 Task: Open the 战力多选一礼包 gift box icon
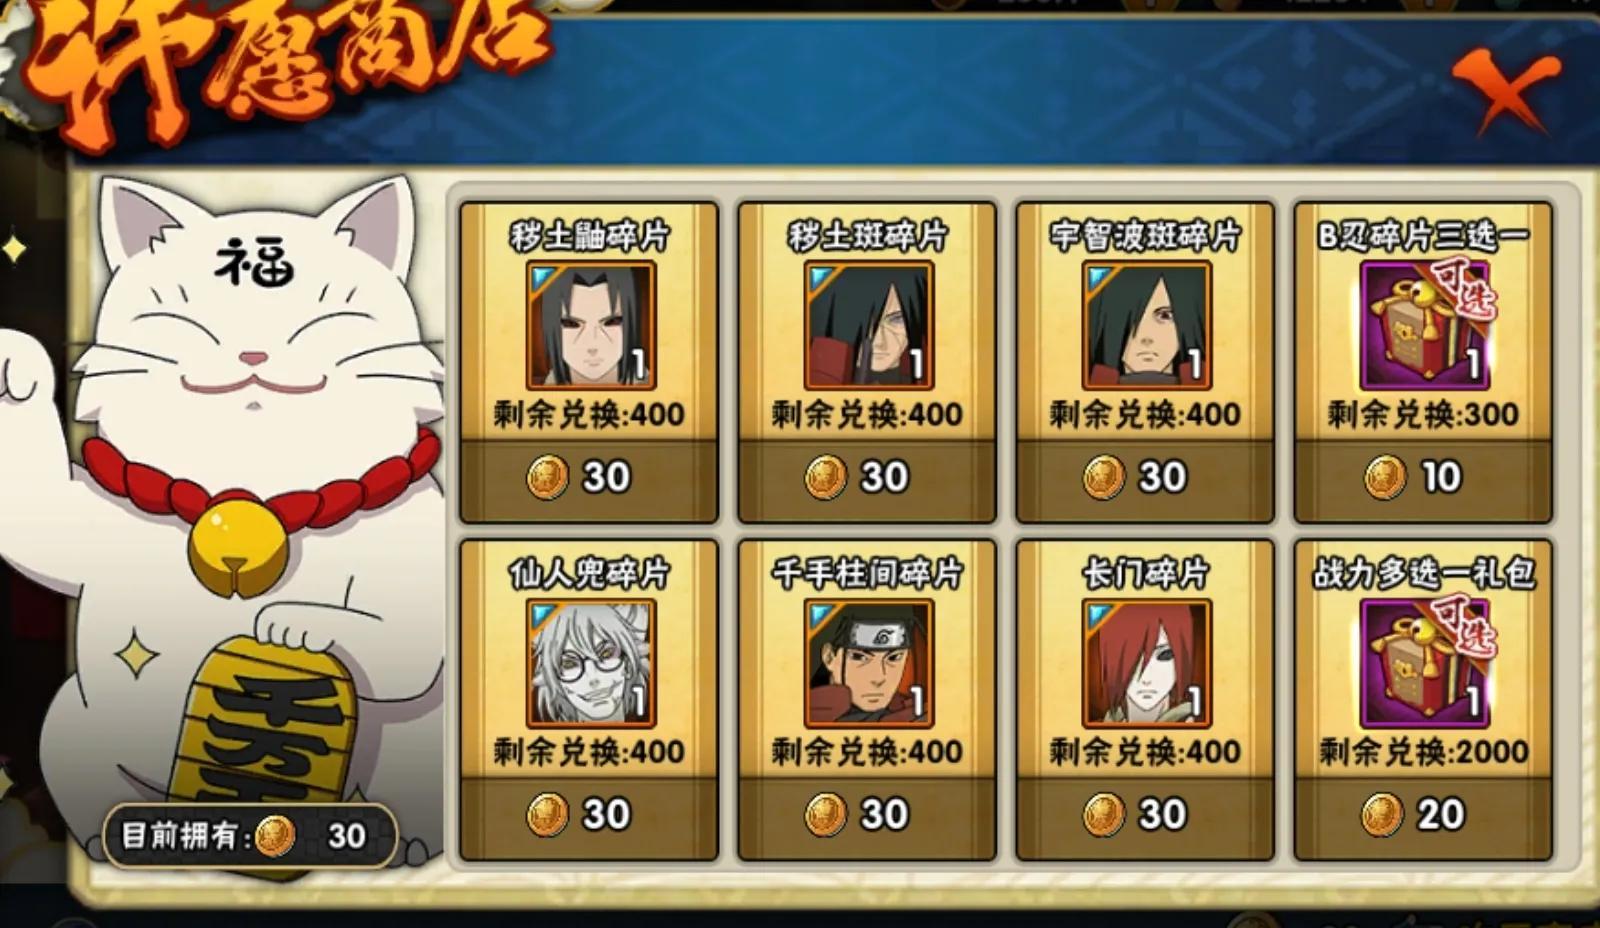pyautogui.click(x=1424, y=664)
